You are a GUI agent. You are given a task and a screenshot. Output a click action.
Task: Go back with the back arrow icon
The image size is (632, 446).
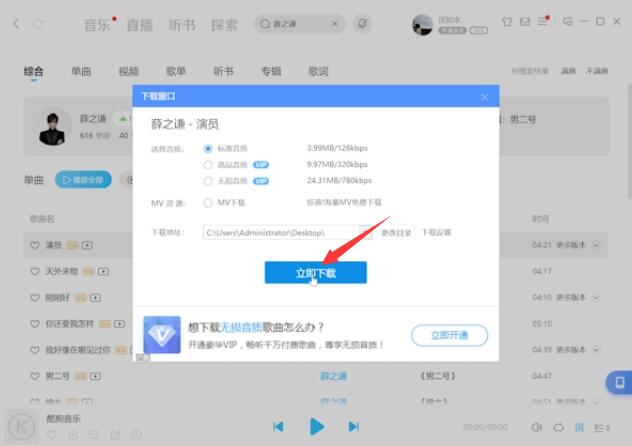[17, 24]
